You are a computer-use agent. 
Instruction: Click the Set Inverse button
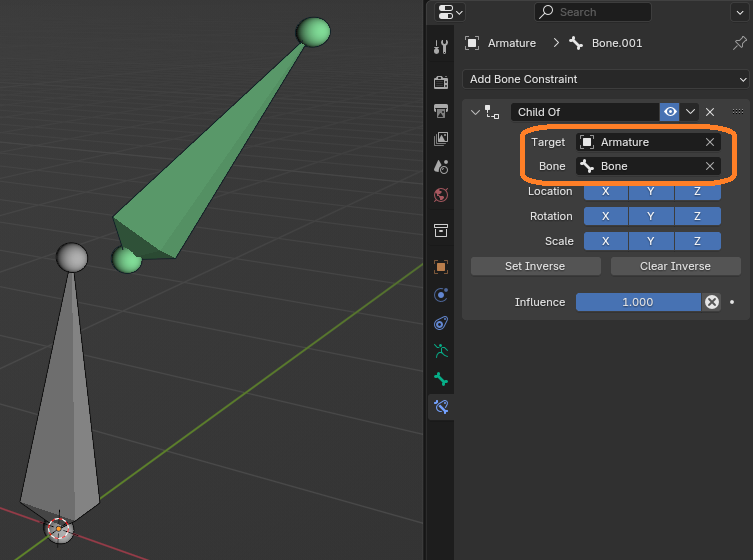click(535, 266)
